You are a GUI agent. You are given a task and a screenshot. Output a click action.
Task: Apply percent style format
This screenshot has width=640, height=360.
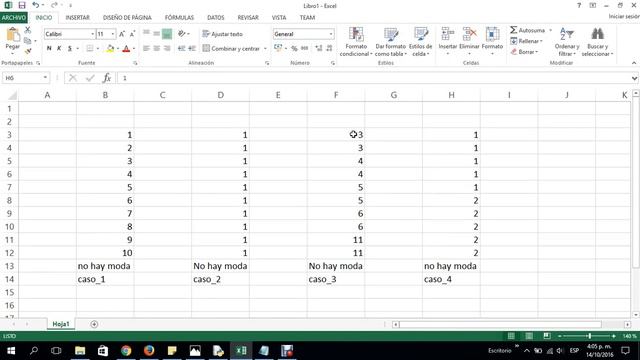(294, 49)
